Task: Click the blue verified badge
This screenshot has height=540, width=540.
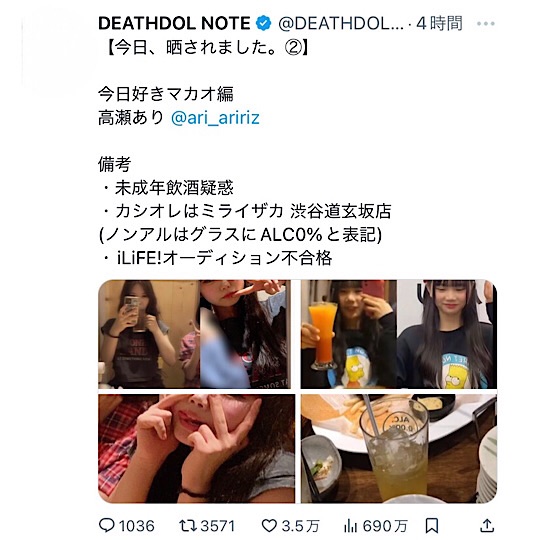Action: tap(263, 23)
